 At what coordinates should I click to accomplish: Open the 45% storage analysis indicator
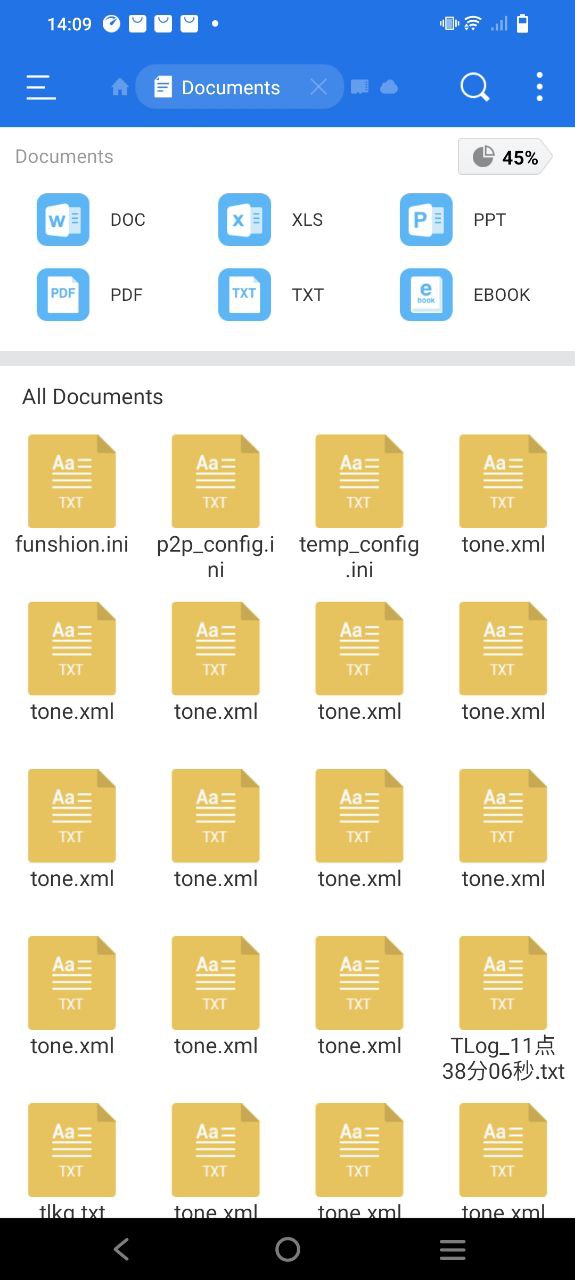pyautogui.click(x=505, y=157)
